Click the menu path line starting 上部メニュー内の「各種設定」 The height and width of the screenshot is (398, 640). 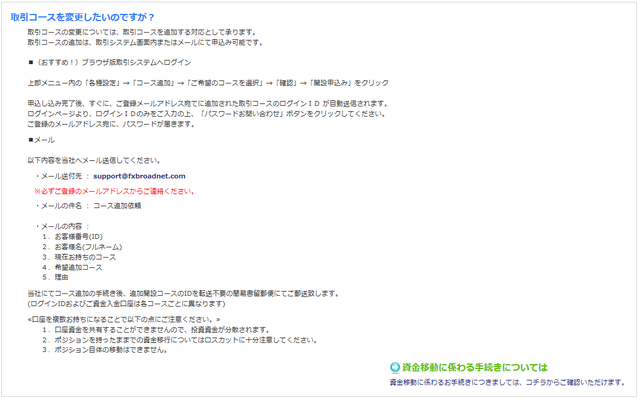(208, 83)
